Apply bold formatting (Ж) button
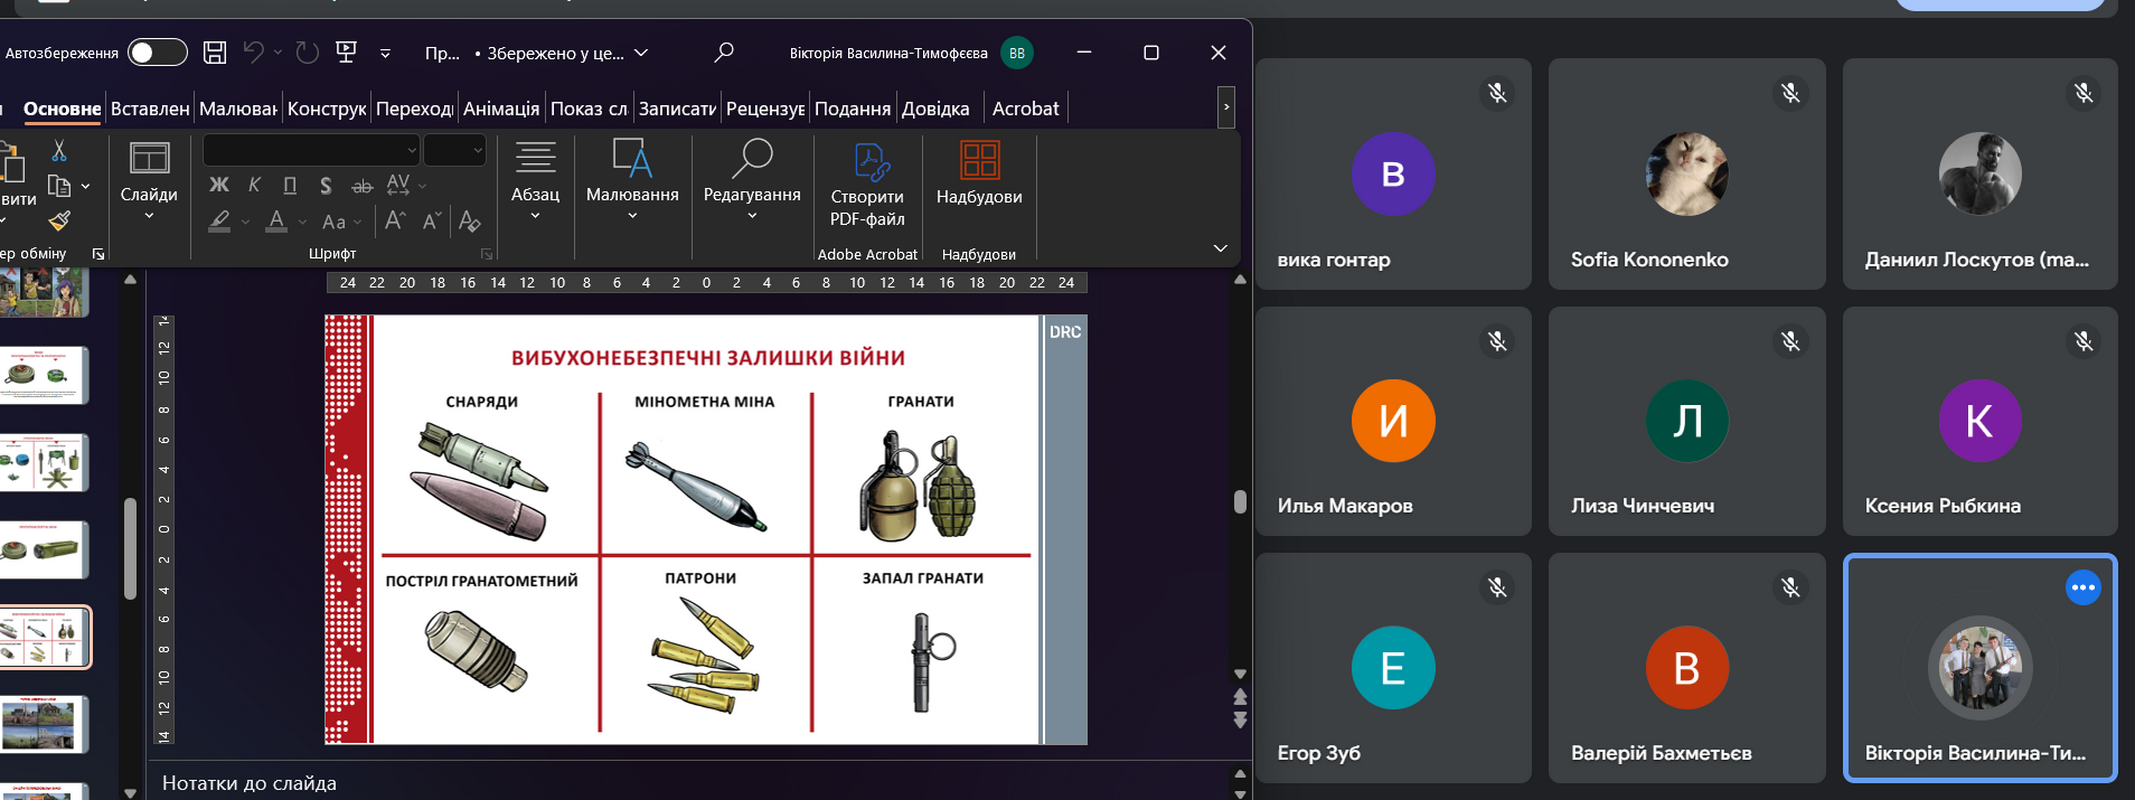Viewport: 2135px width, 800px height. [219, 185]
